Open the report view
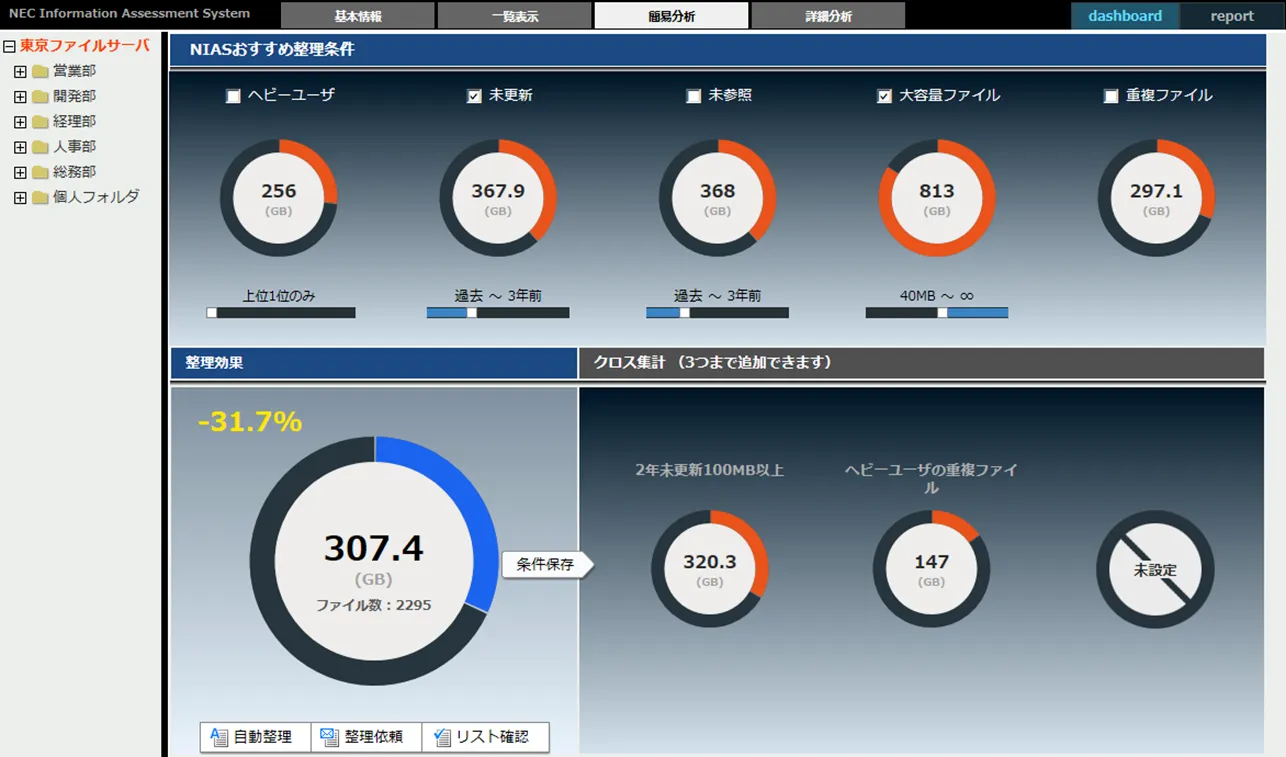1286x757 pixels. tap(1231, 16)
